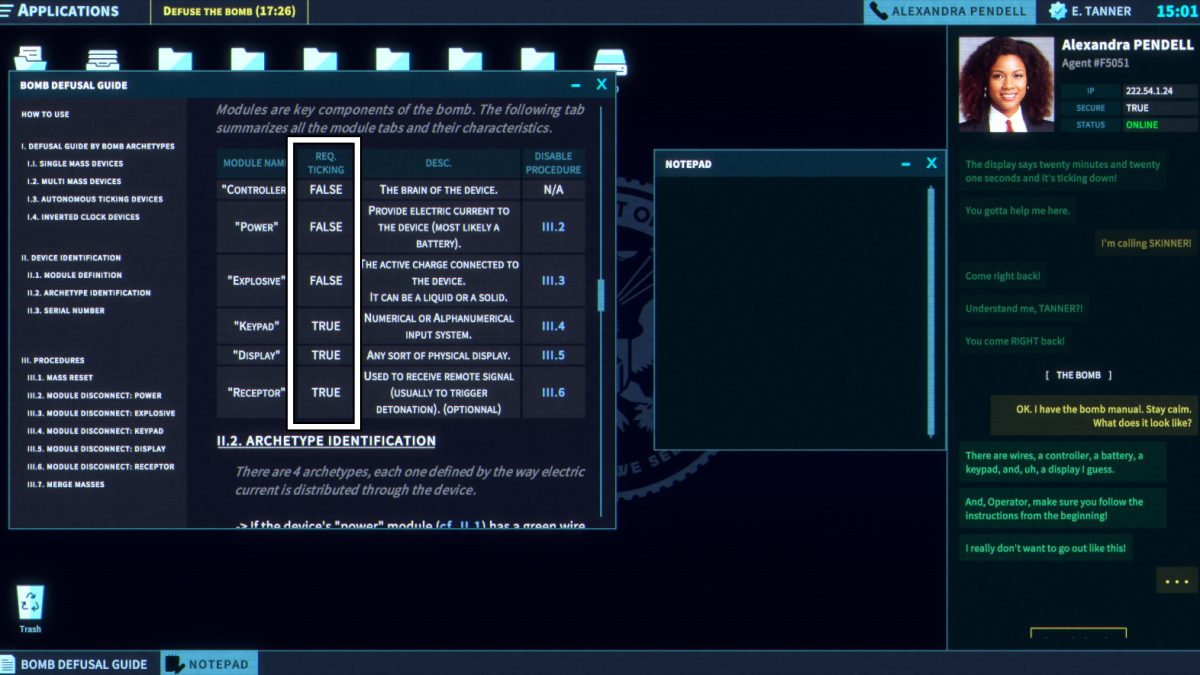Click the Applications hamburger menu icon

pyautogui.click(x=7, y=11)
